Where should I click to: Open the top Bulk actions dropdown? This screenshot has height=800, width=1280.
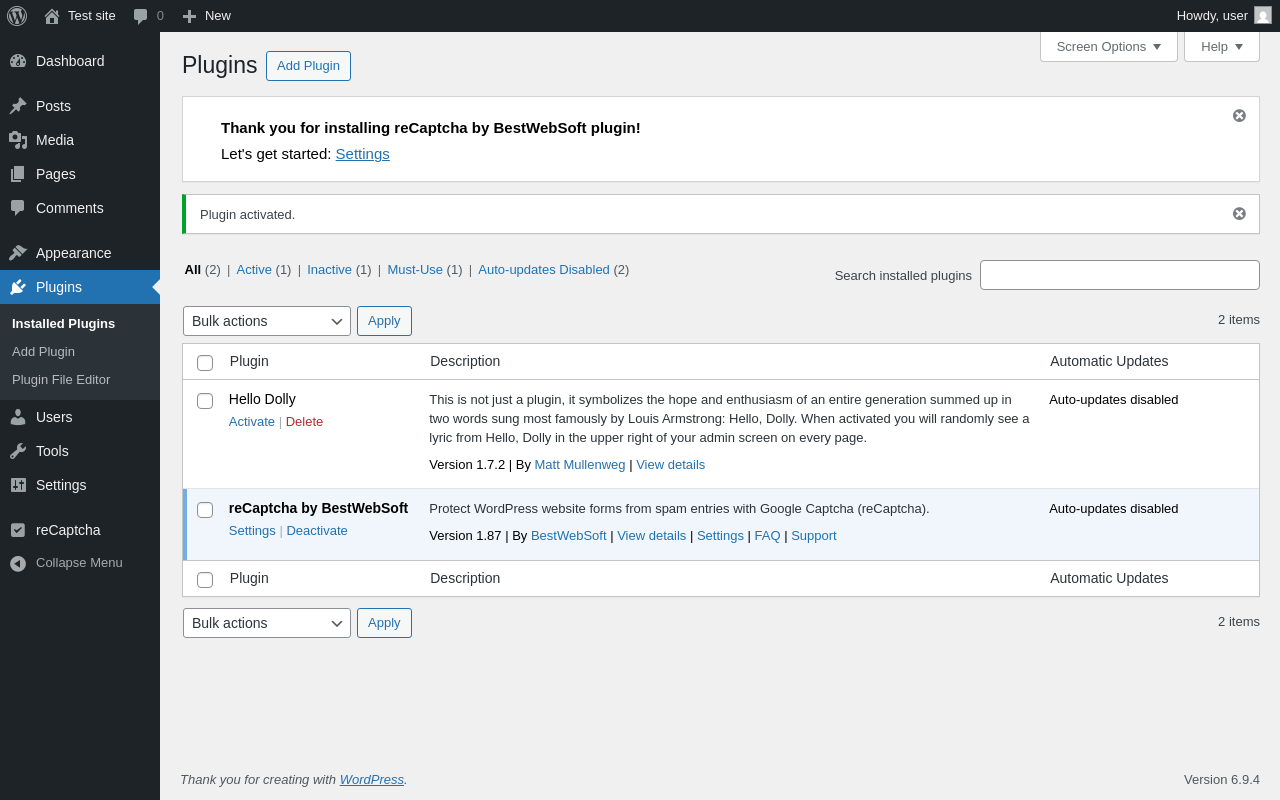pyautogui.click(x=266, y=321)
